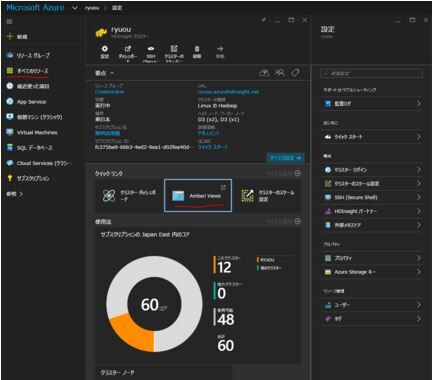Click the 削除 trash toolbar icon

pos(197,49)
